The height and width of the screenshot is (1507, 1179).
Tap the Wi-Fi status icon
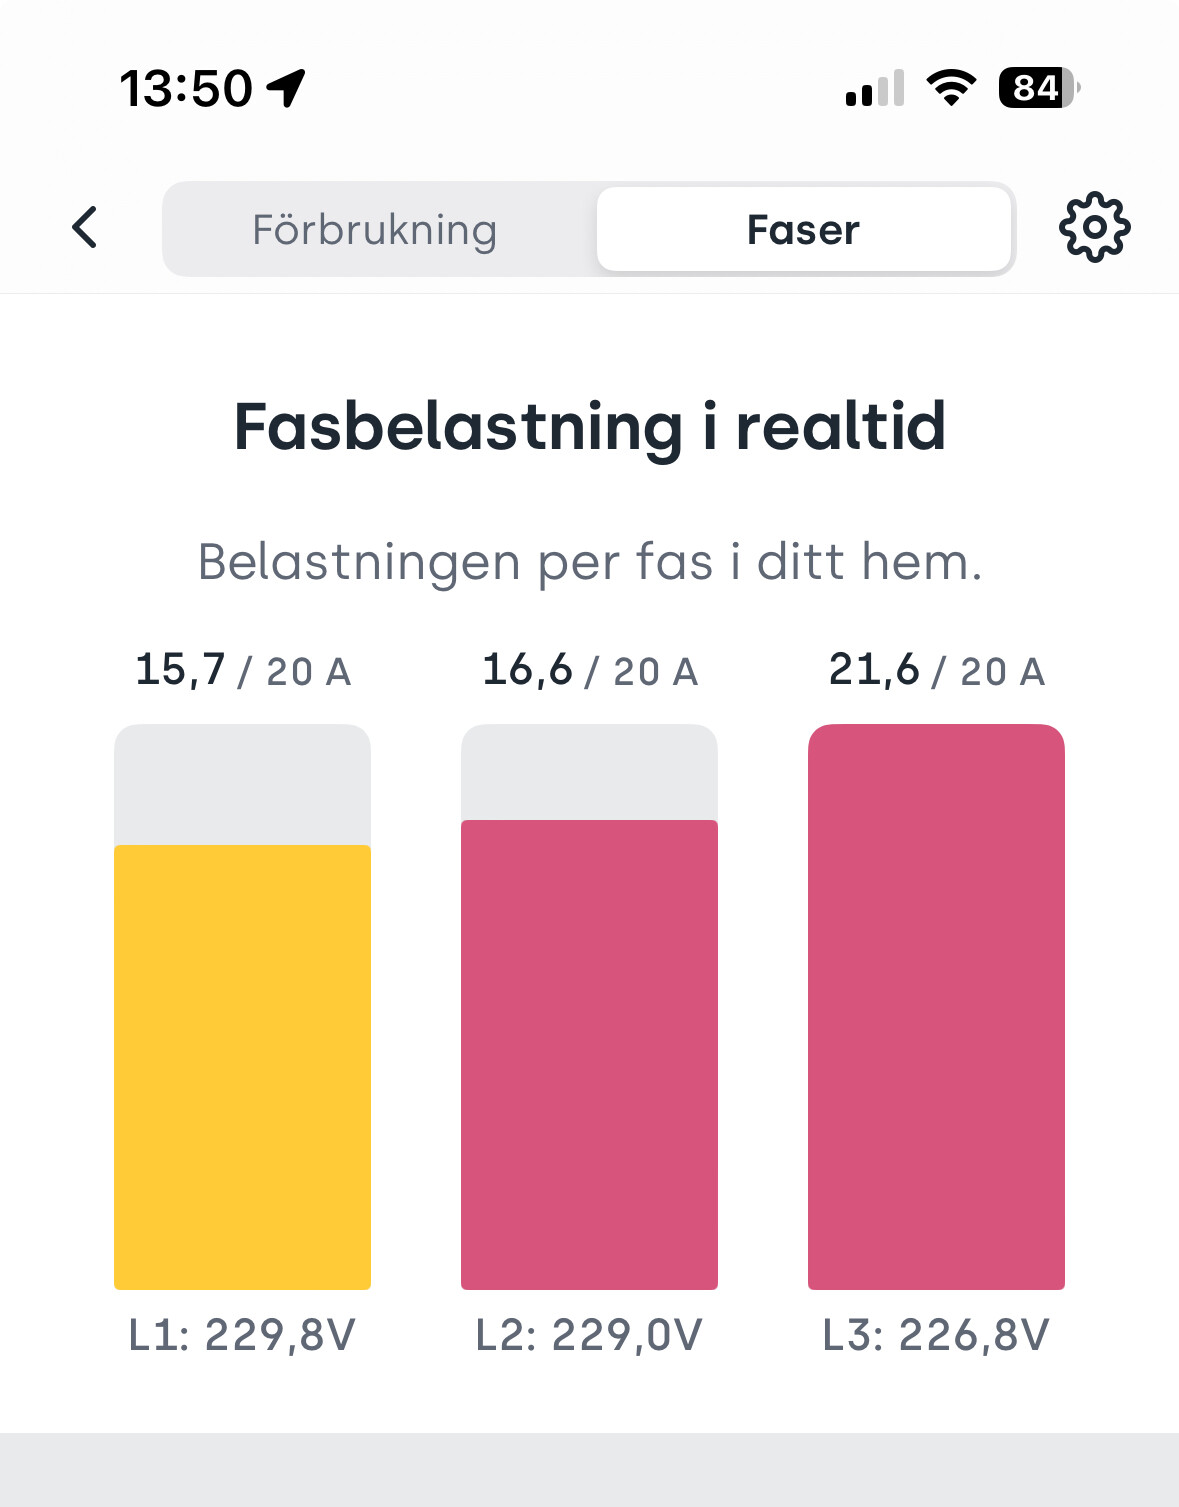[952, 88]
